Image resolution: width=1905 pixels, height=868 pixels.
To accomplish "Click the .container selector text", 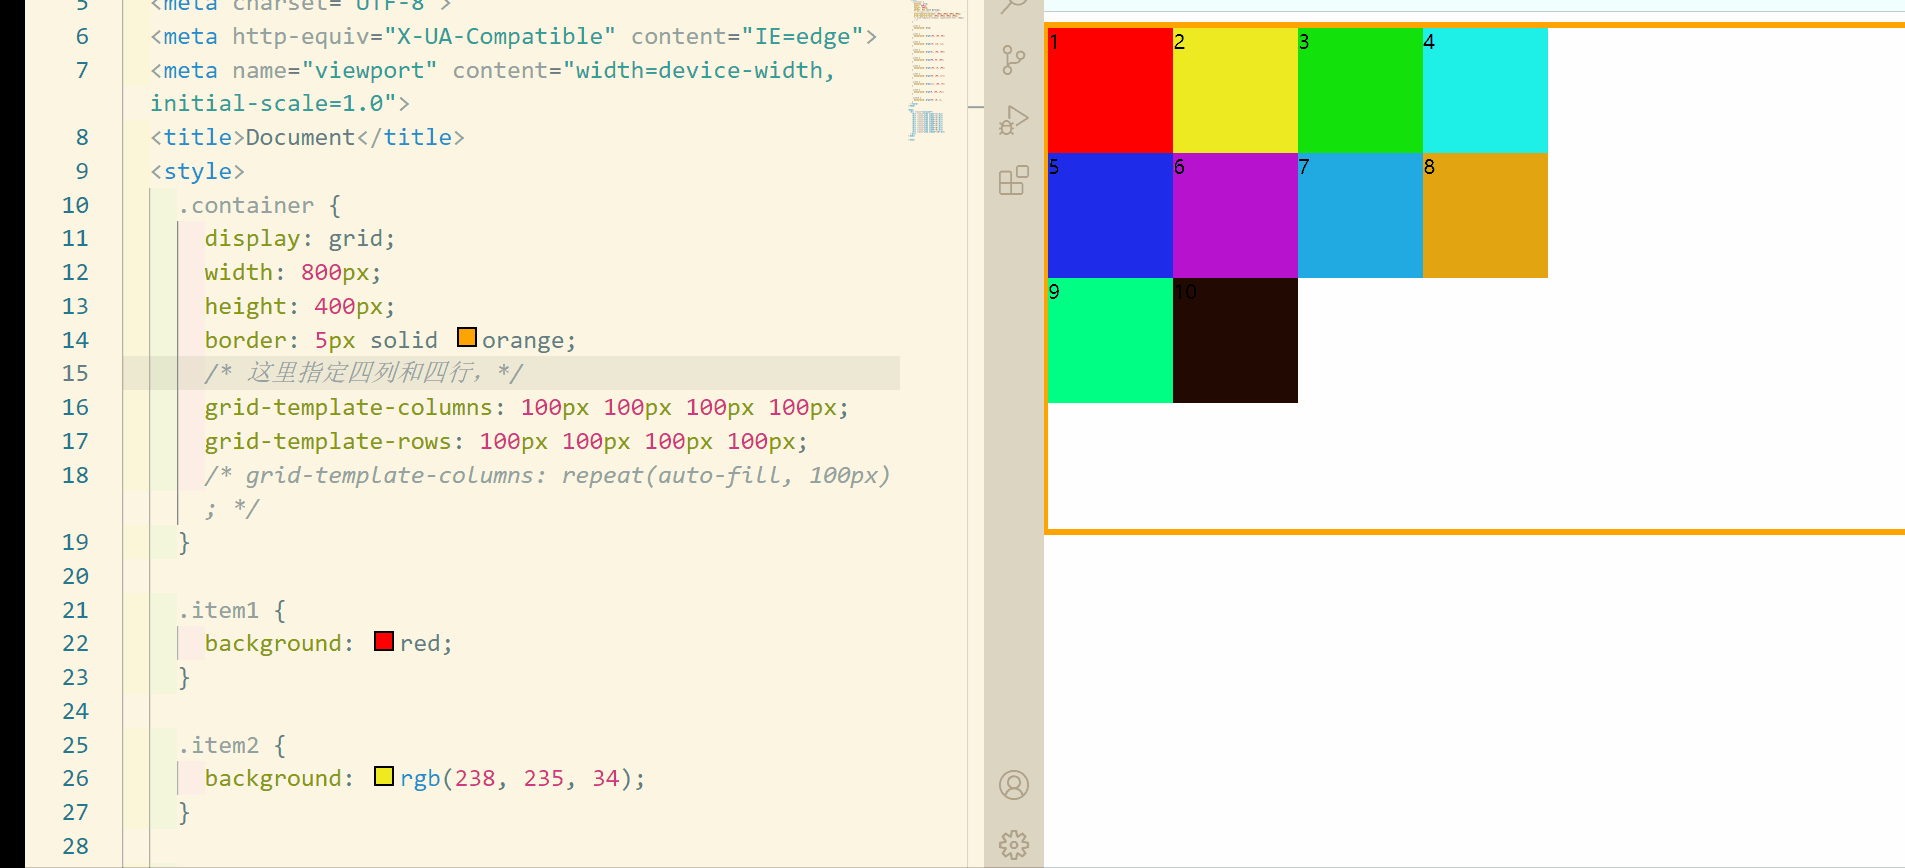I will tap(246, 205).
